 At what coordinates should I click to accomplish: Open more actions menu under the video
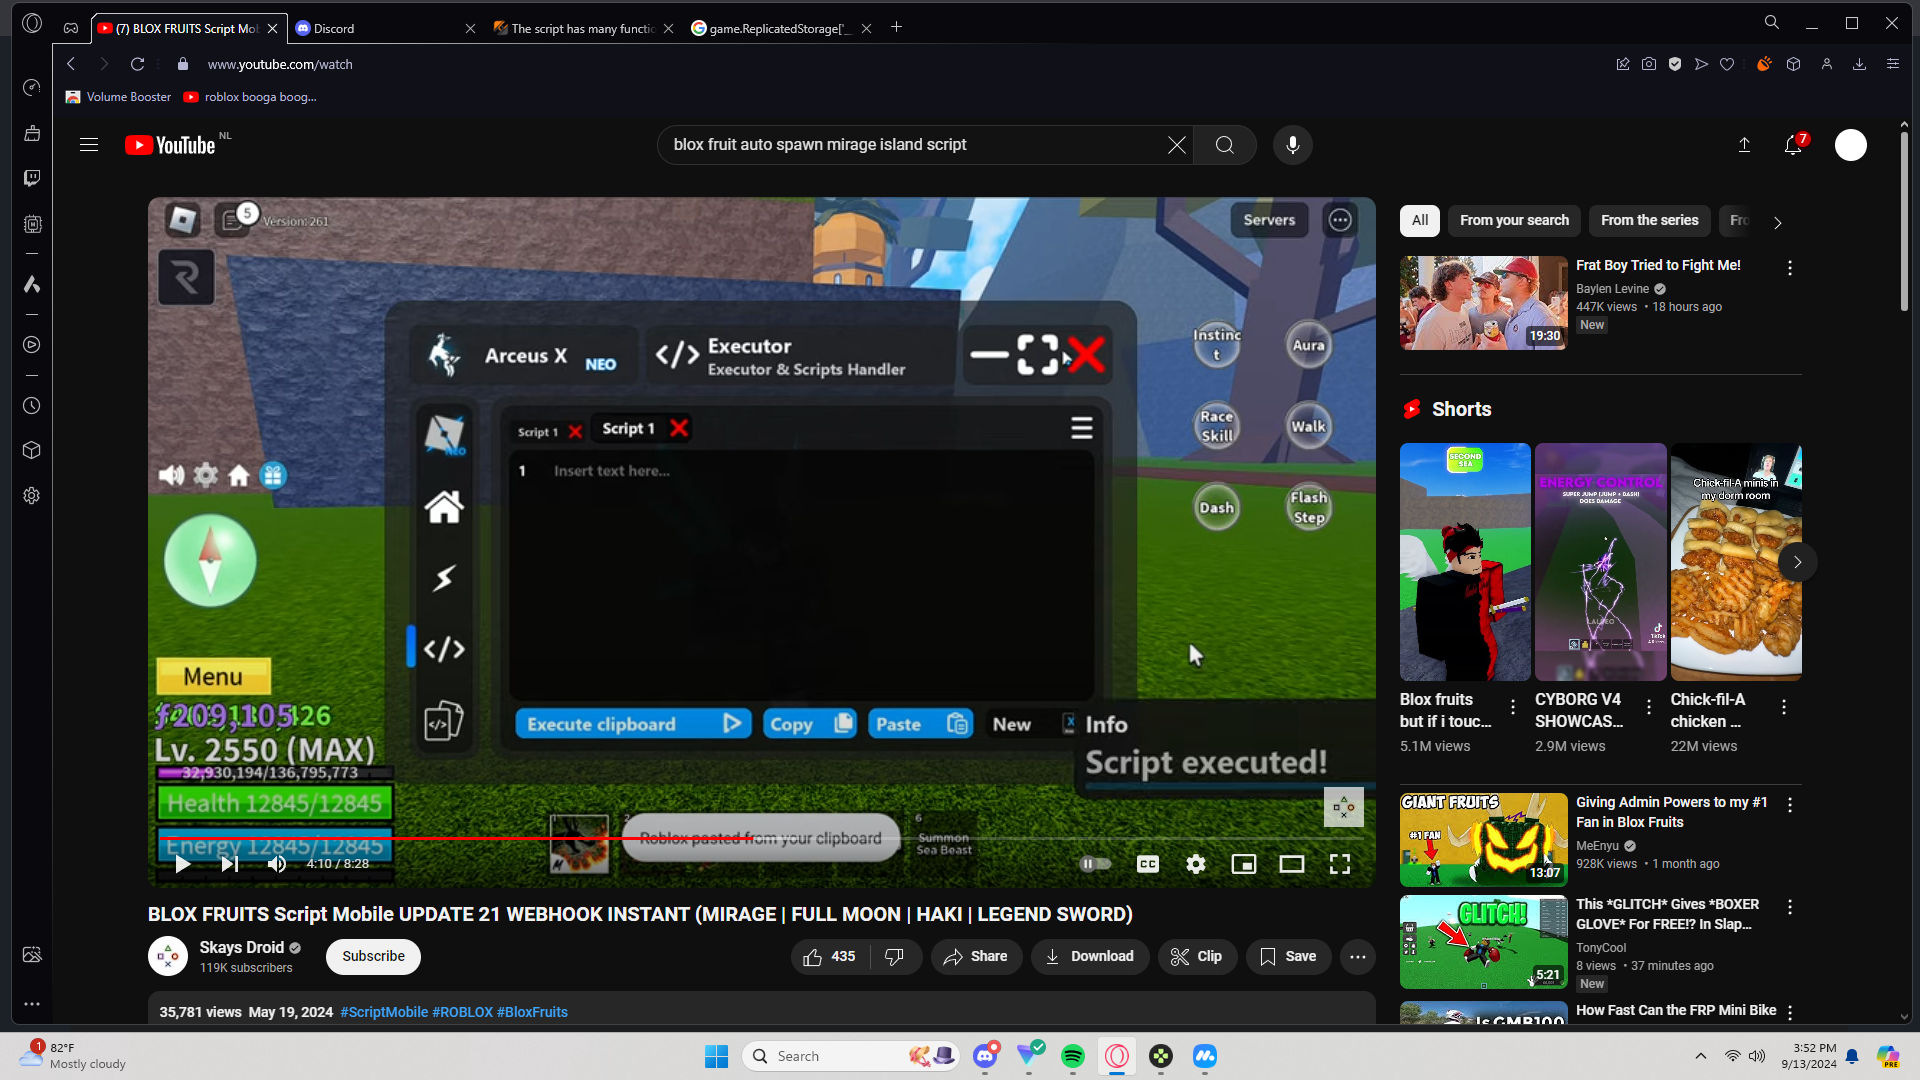pyautogui.click(x=1358, y=957)
